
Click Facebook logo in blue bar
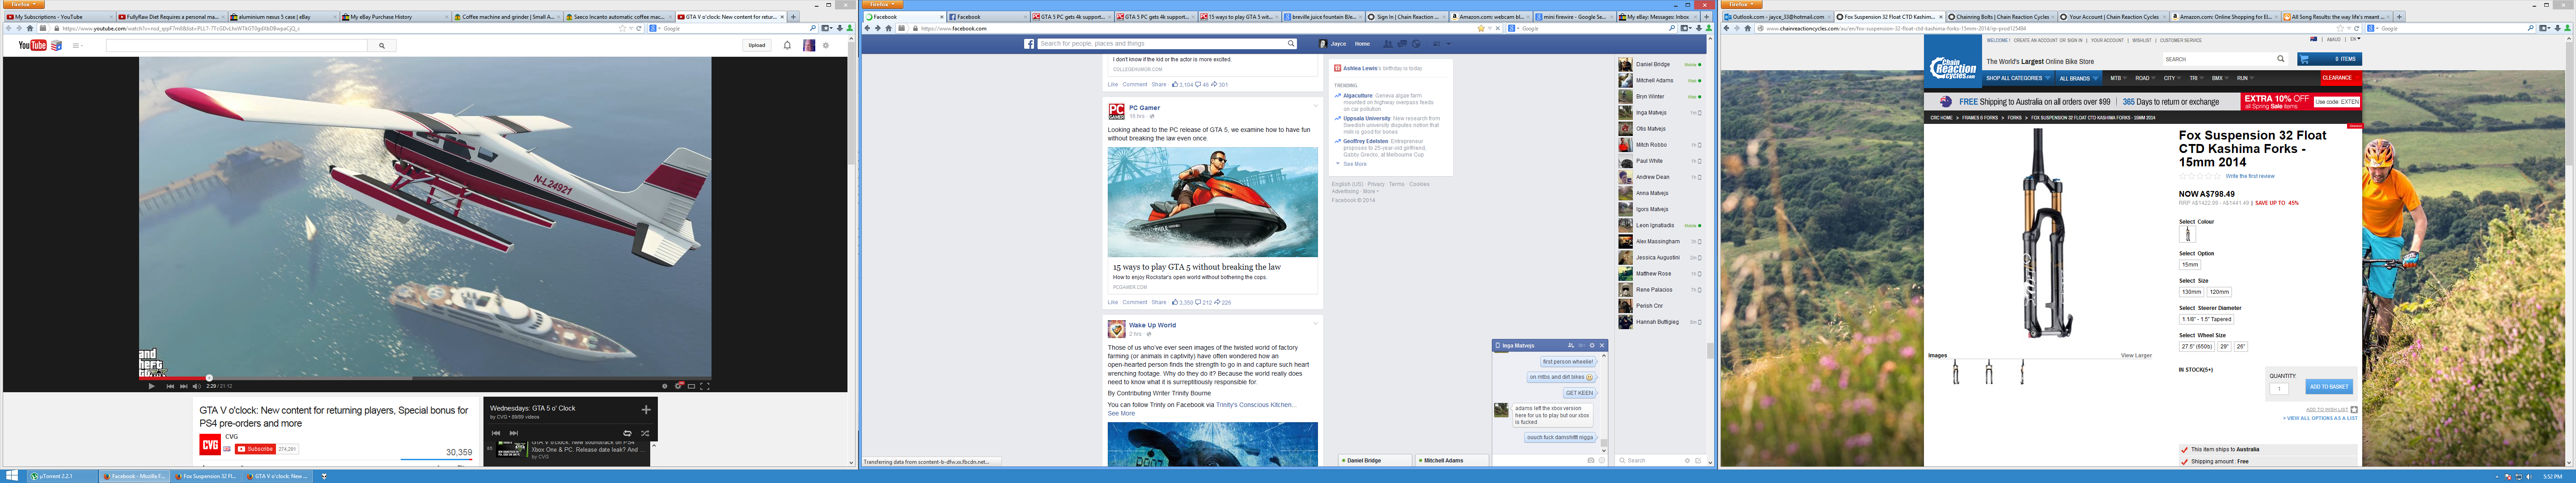[x=1029, y=44]
